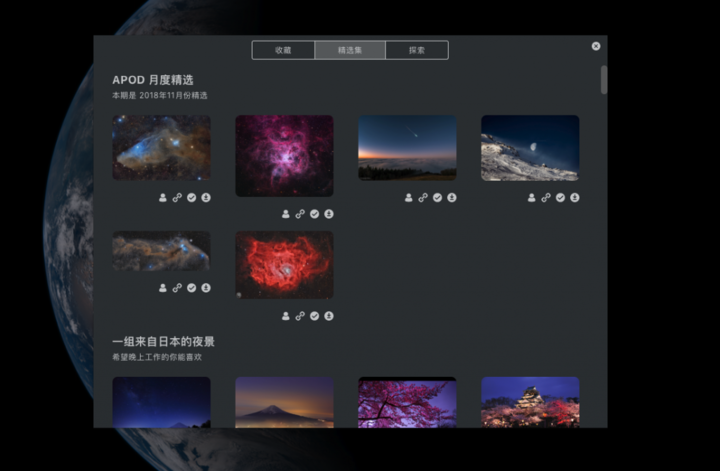This screenshot has height=471, width=720.
Task: Close the wallpaper gallery panel
Action: (596, 46)
